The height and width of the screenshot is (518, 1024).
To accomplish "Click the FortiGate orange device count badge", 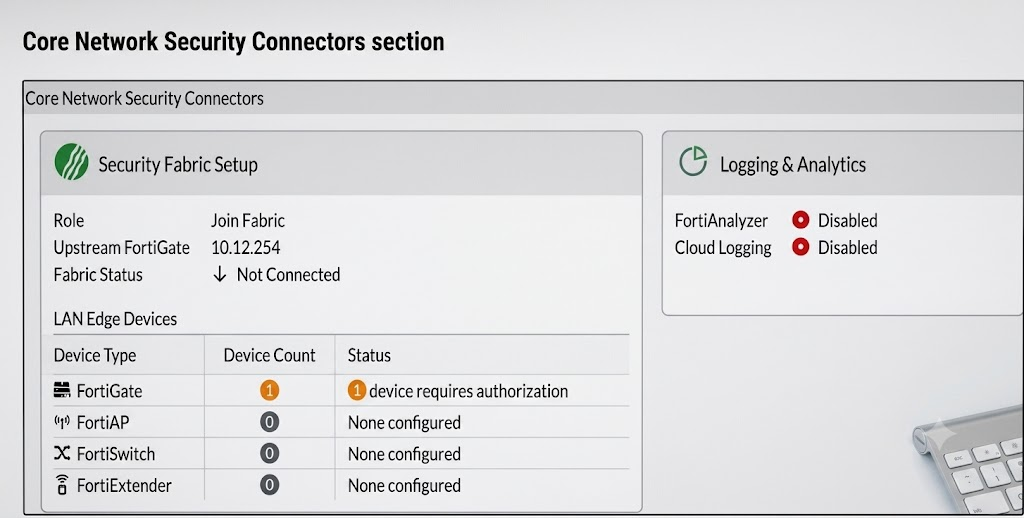I will [x=269, y=391].
